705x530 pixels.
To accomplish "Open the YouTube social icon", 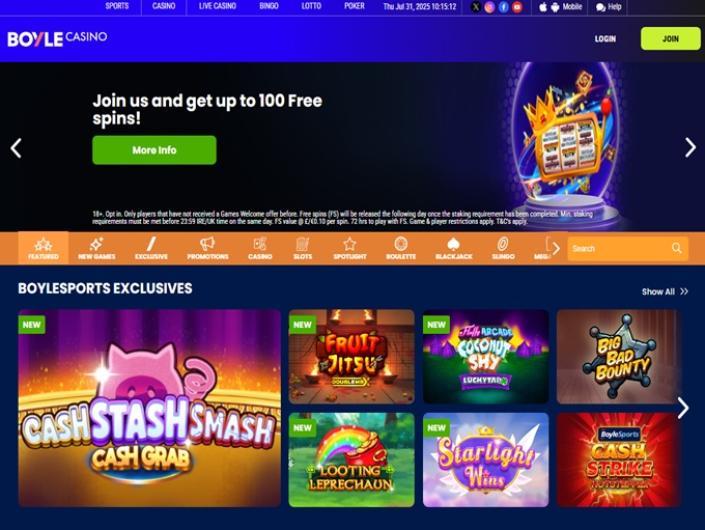I will (518, 7).
